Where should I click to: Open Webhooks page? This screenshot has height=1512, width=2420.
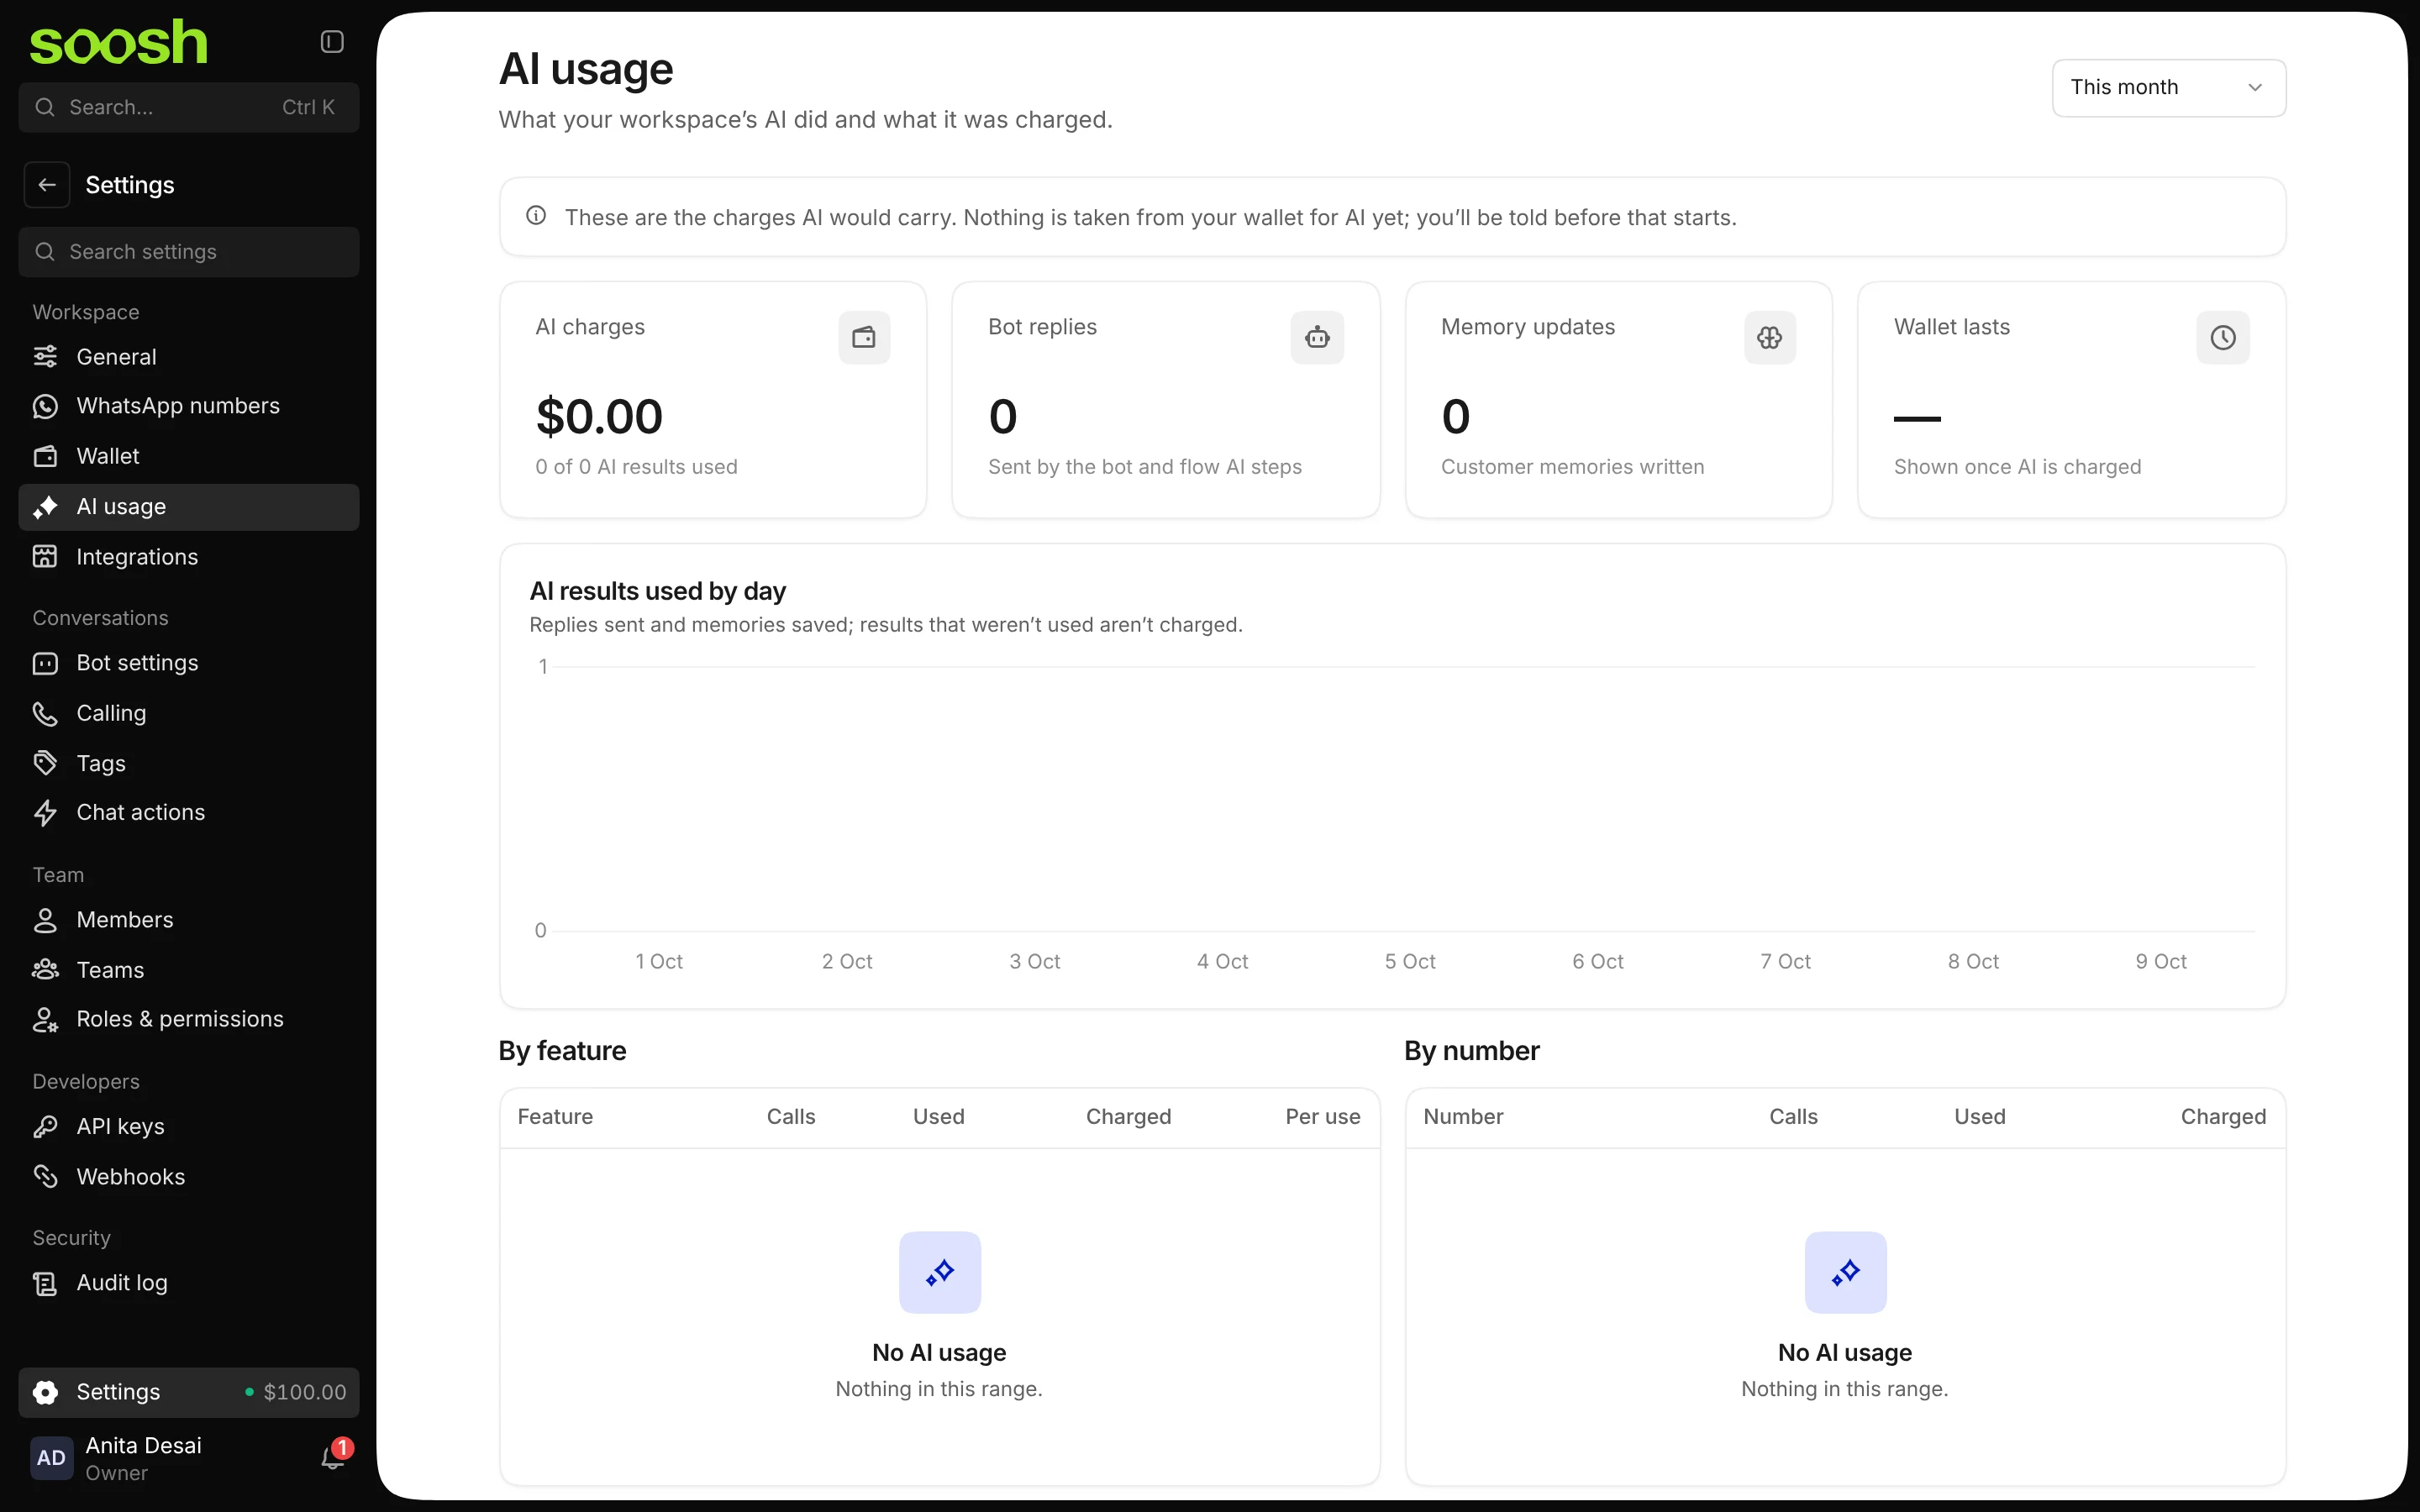(x=189, y=1177)
